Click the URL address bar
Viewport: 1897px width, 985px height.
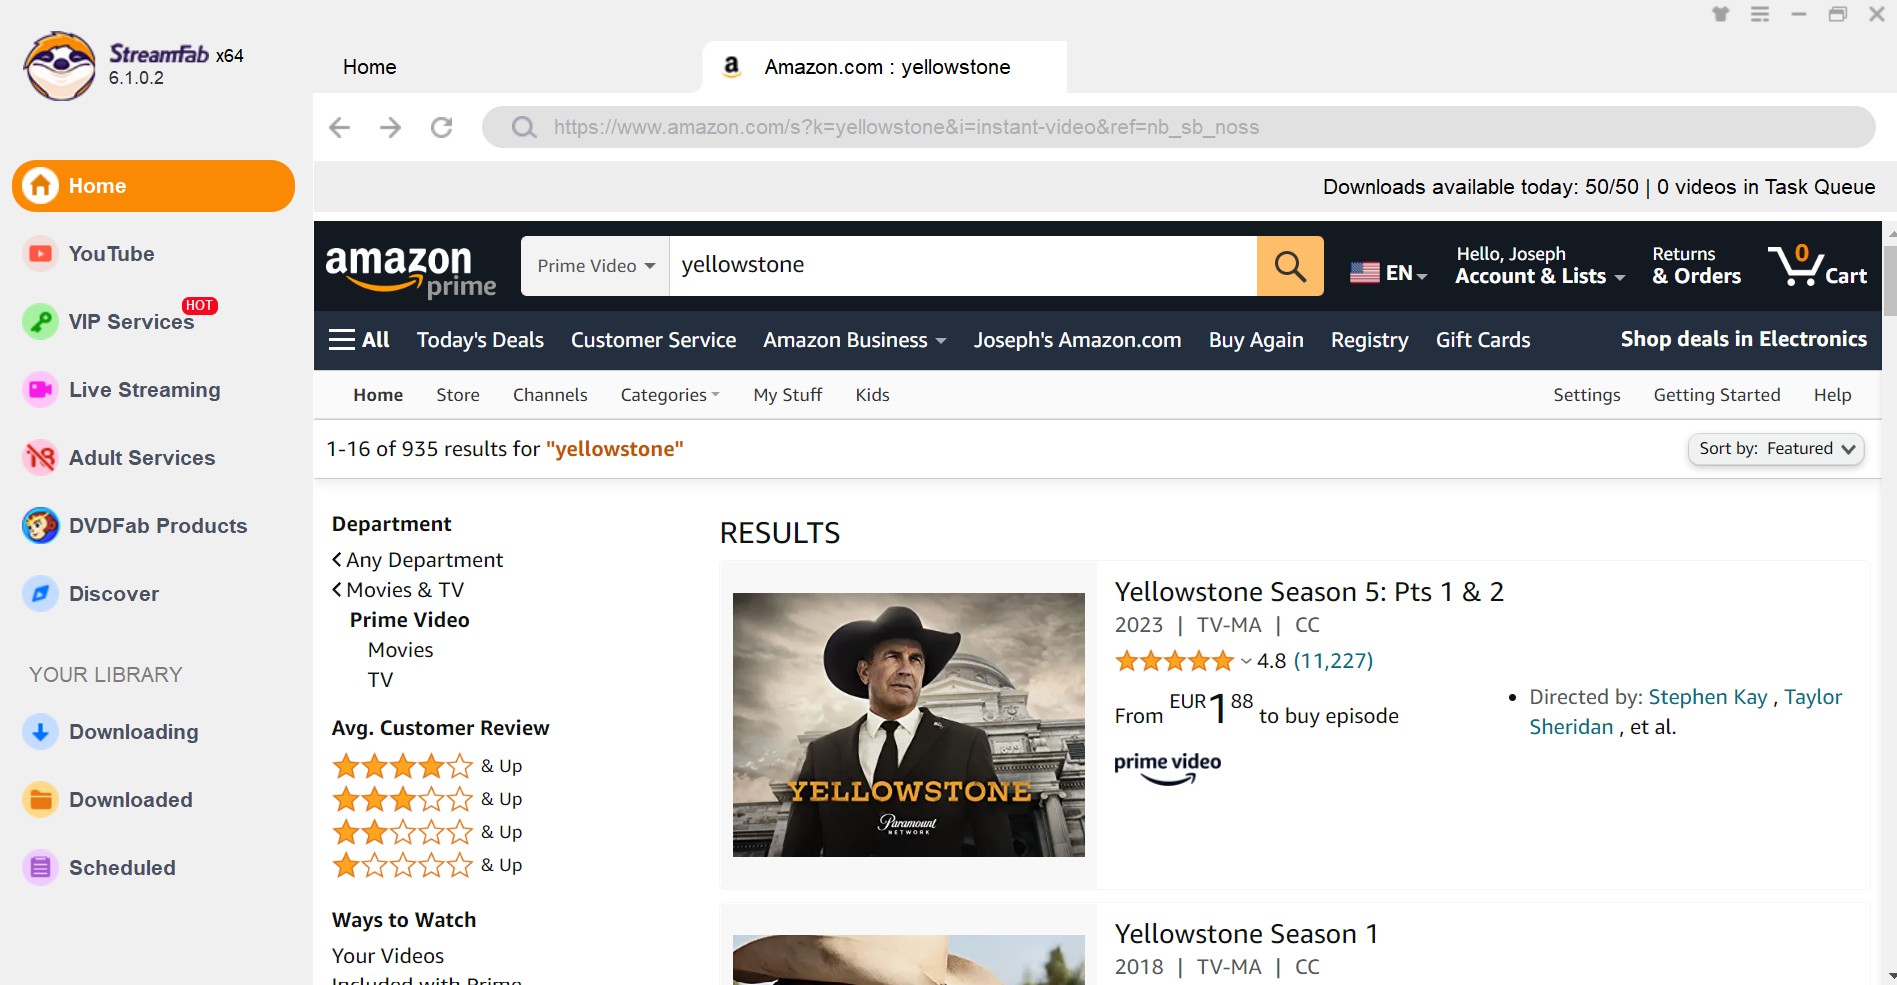coord(1178,127)
